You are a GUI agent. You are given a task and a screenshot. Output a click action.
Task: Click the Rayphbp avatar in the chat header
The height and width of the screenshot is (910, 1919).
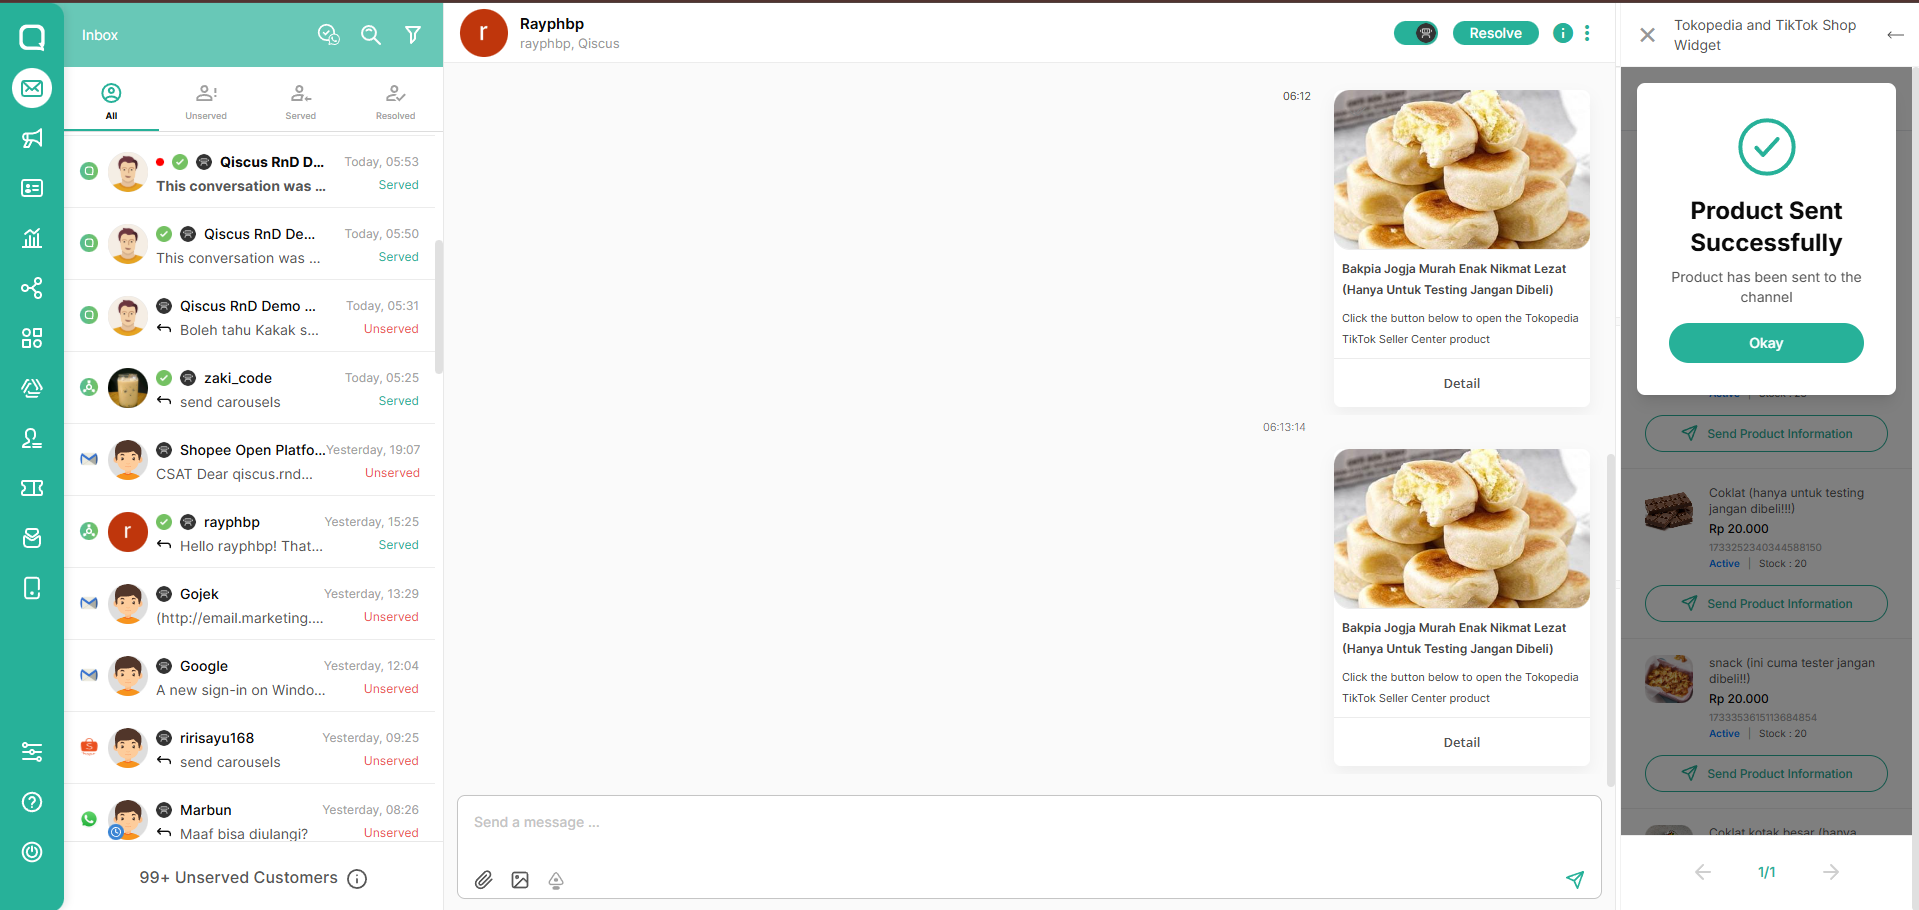484,33
